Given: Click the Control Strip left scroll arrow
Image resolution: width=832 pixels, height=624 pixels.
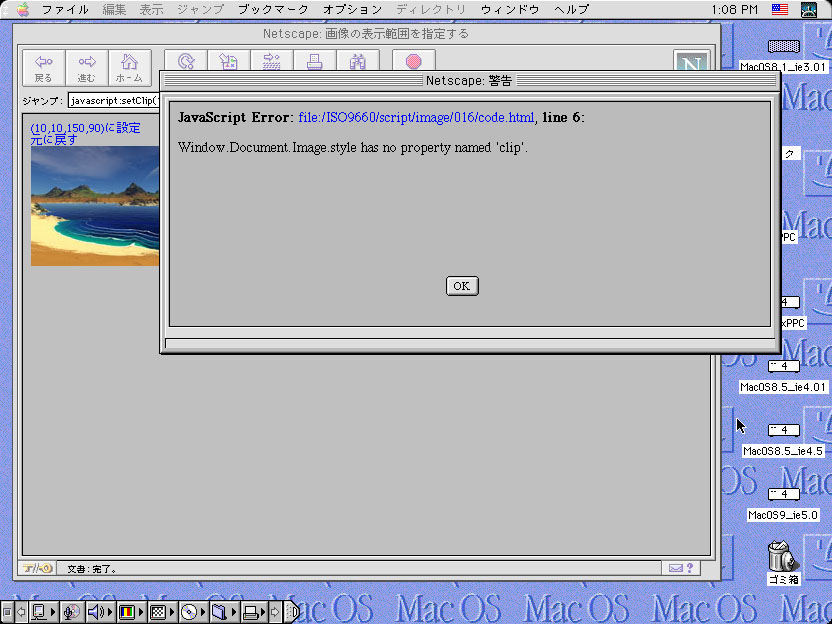Looking at the screenshot, I should pos(21,612).
